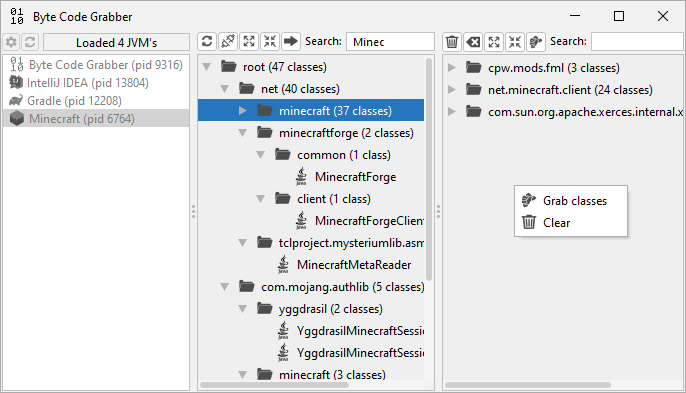Screen dimensions: 686x393
Task: Click the MinecraftMetaReader Java class icon
Action: click(283, 265)
